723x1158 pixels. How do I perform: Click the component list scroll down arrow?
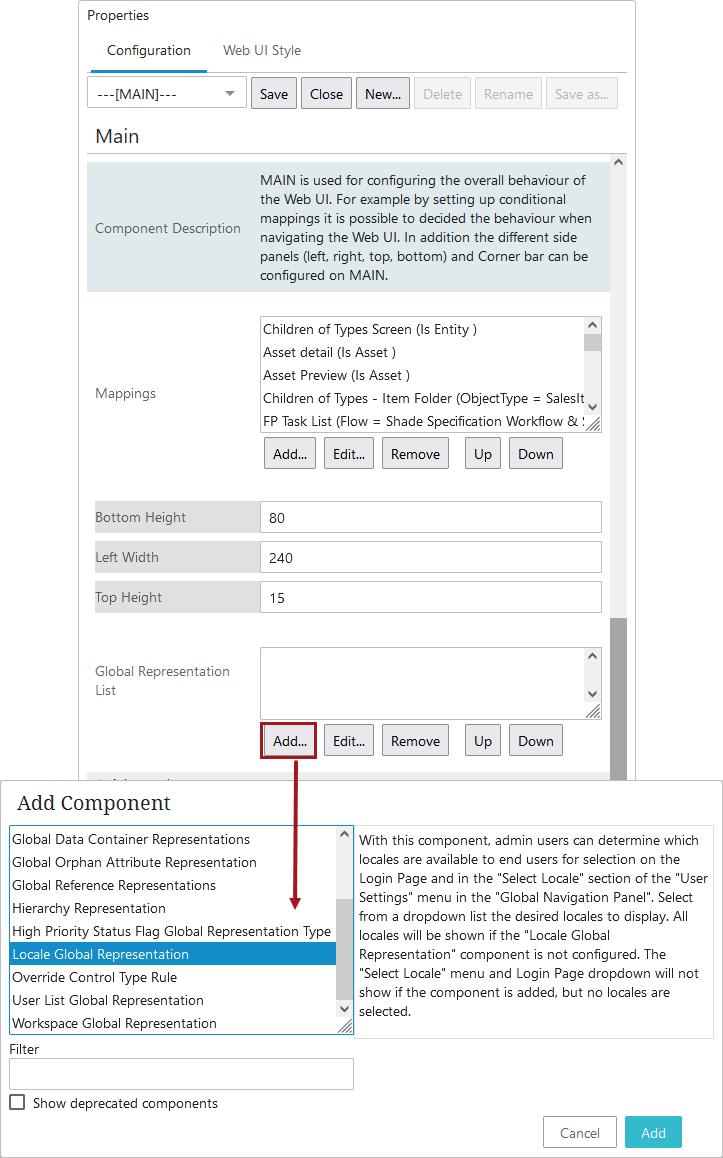[x=344, y=1009]
